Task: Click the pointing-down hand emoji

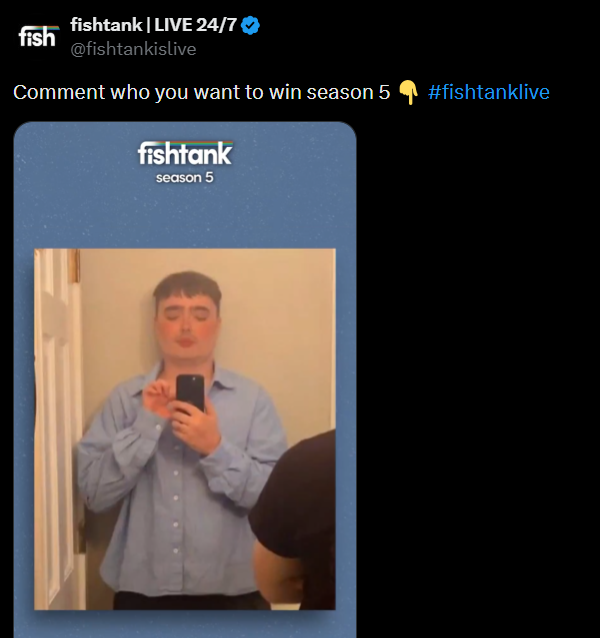Action: tap(408, 92)
